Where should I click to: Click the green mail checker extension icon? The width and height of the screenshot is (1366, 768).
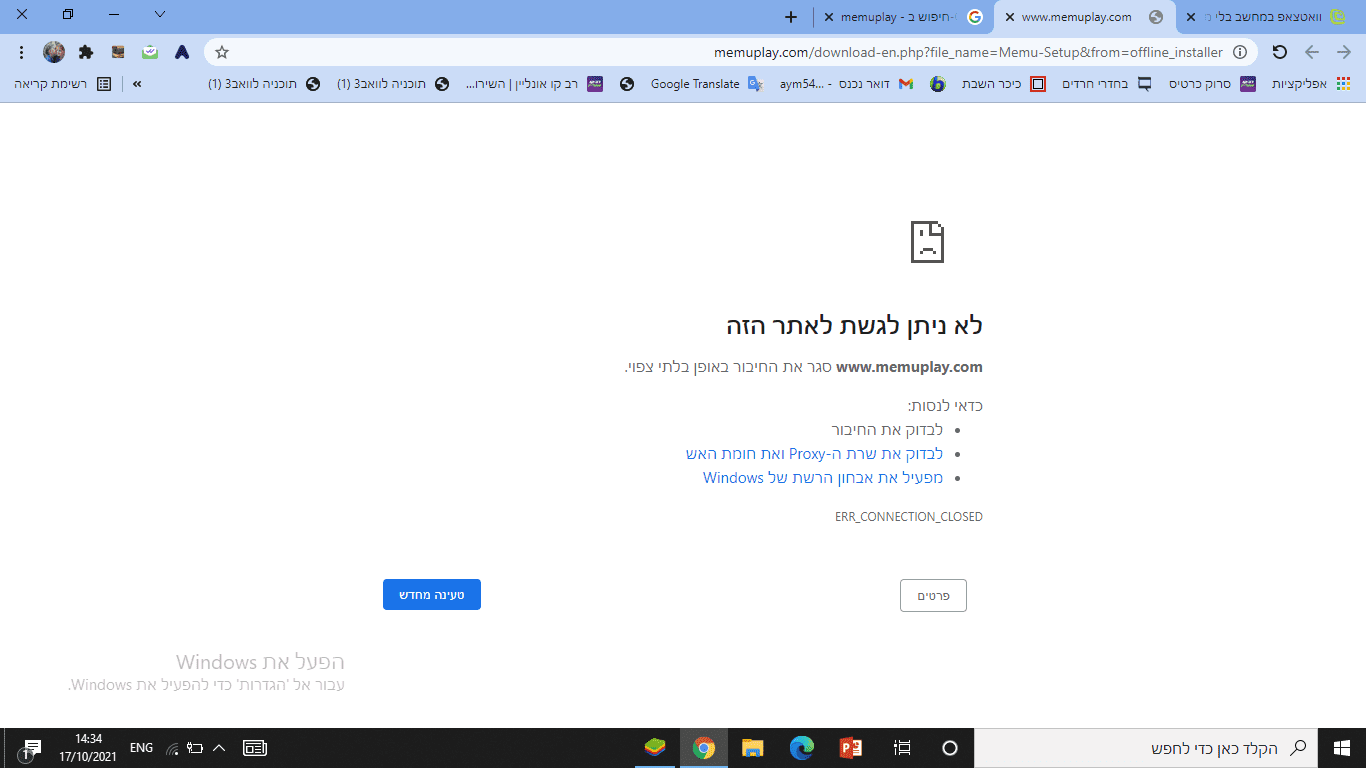tap(149, 52)
